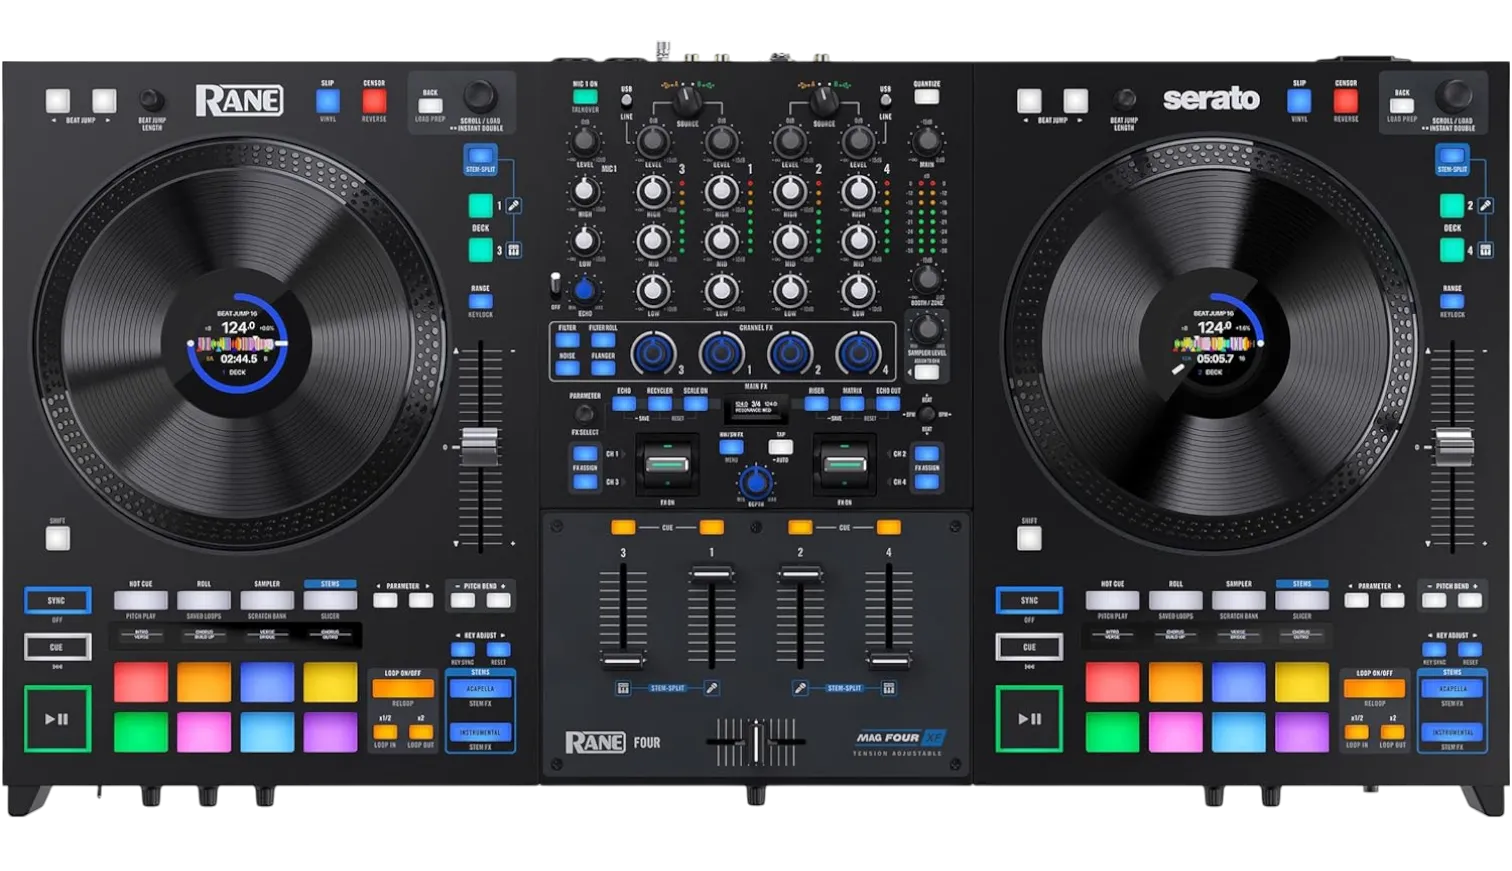
Task: Click the channel 1 volume fader cap
Action: [x=711, y=574]
